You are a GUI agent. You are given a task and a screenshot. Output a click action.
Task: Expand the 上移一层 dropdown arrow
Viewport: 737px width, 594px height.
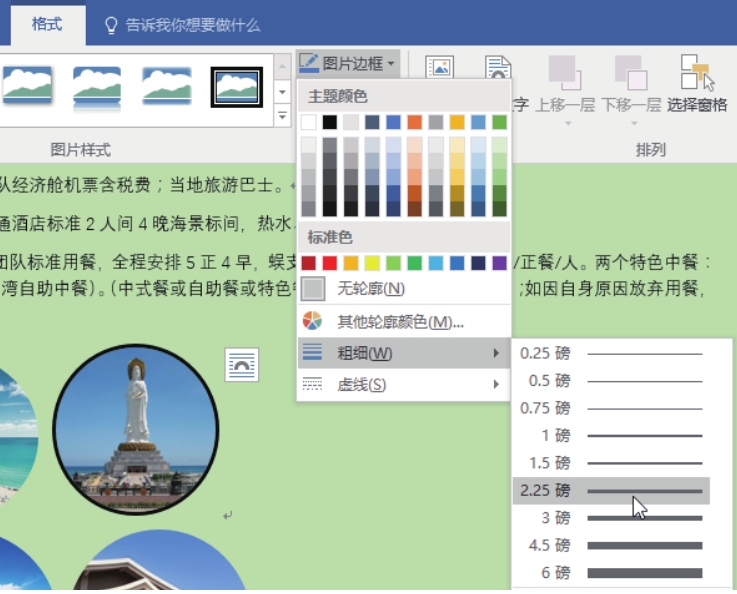click(568, 124)
